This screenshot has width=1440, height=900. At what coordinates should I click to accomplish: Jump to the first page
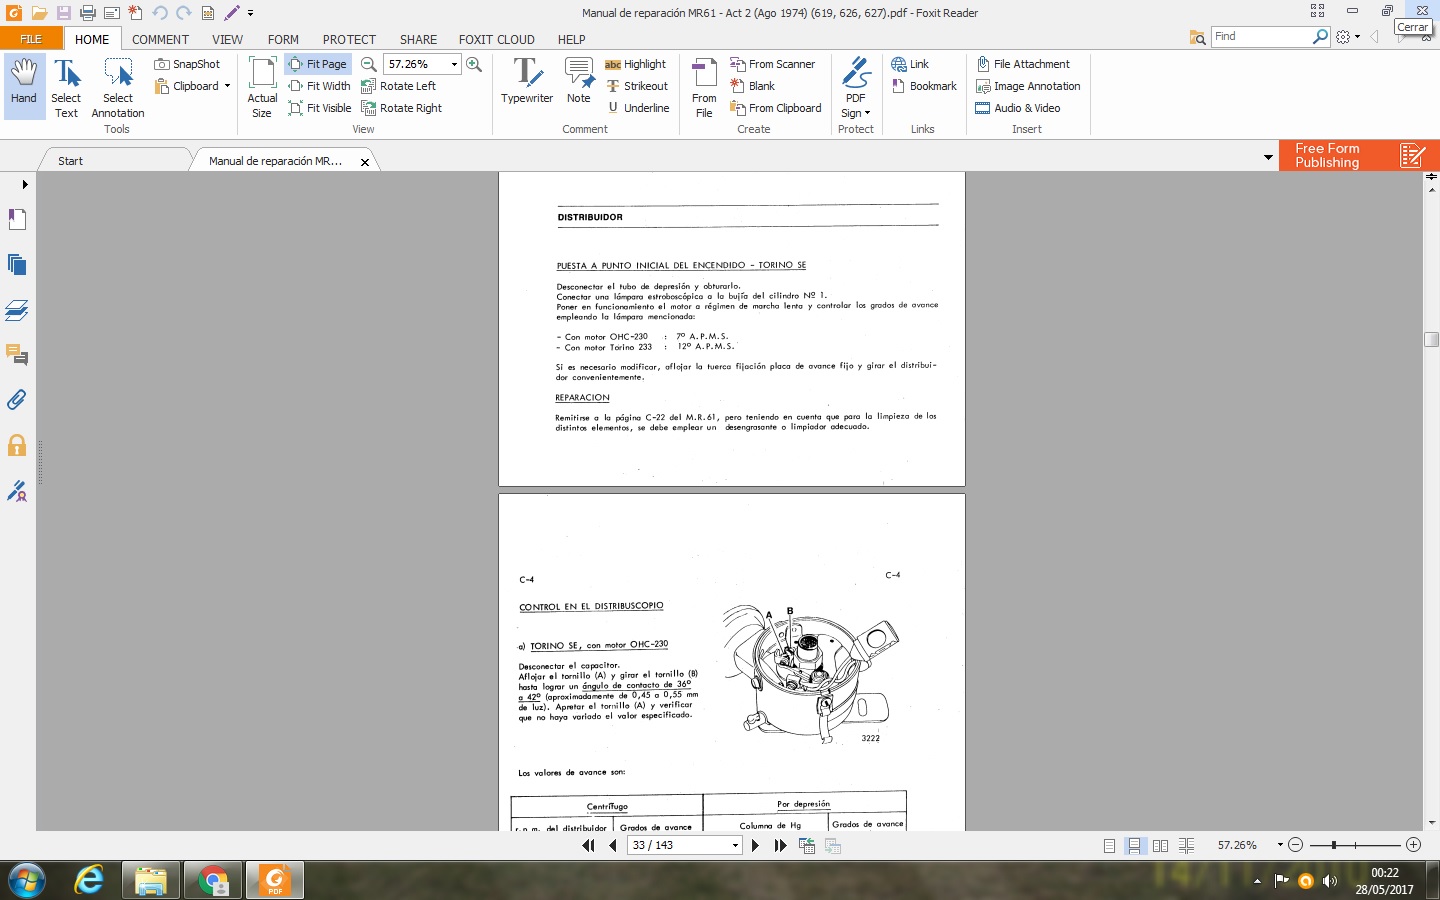pyautogui.click(x=588, y=845)
